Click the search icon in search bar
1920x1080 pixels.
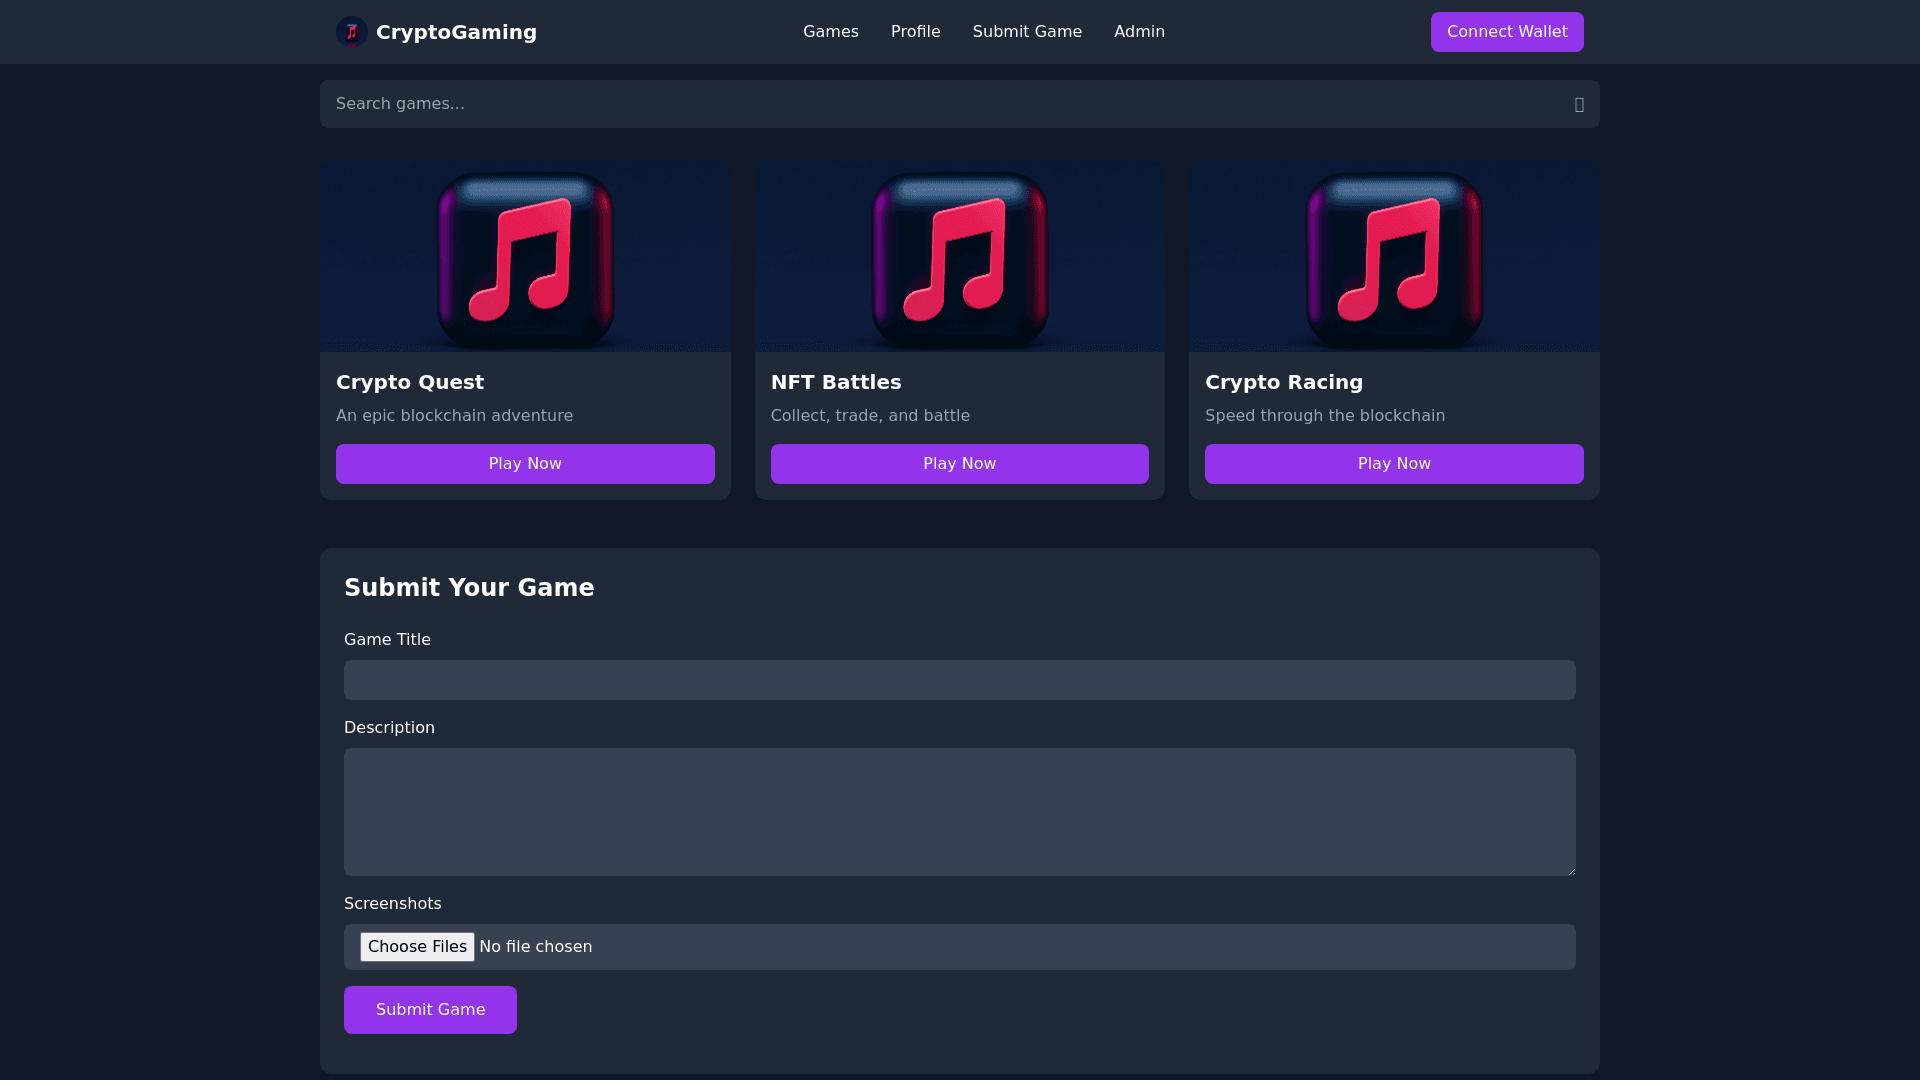(x=1579, y=105)
